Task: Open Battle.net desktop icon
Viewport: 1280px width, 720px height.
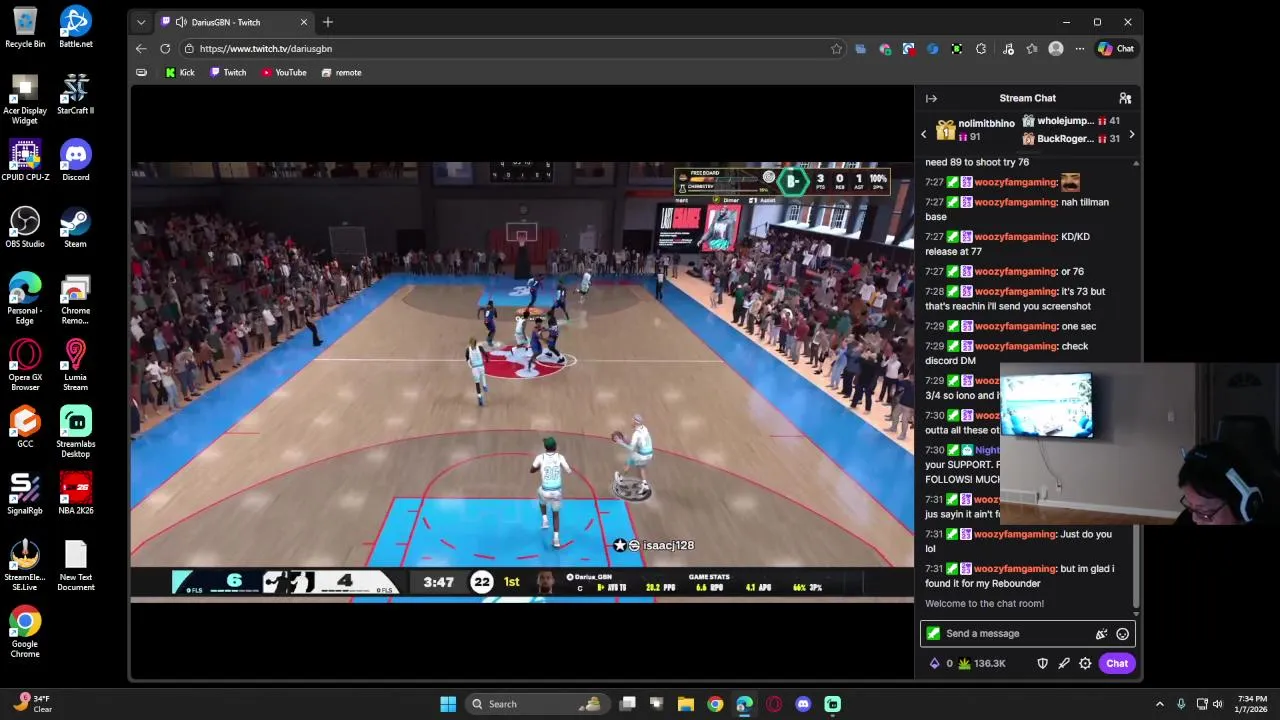Action: 75,27
